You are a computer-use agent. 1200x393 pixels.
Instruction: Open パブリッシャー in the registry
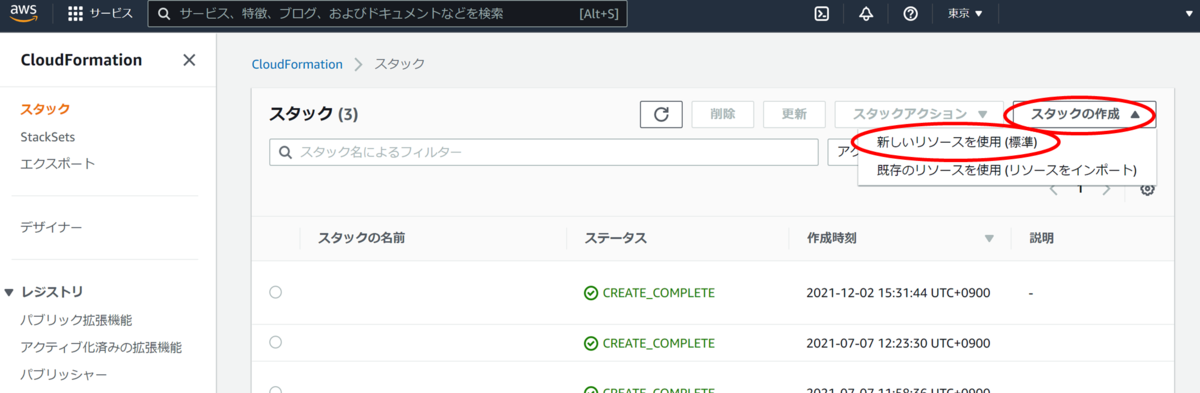[x=64, y=375]
